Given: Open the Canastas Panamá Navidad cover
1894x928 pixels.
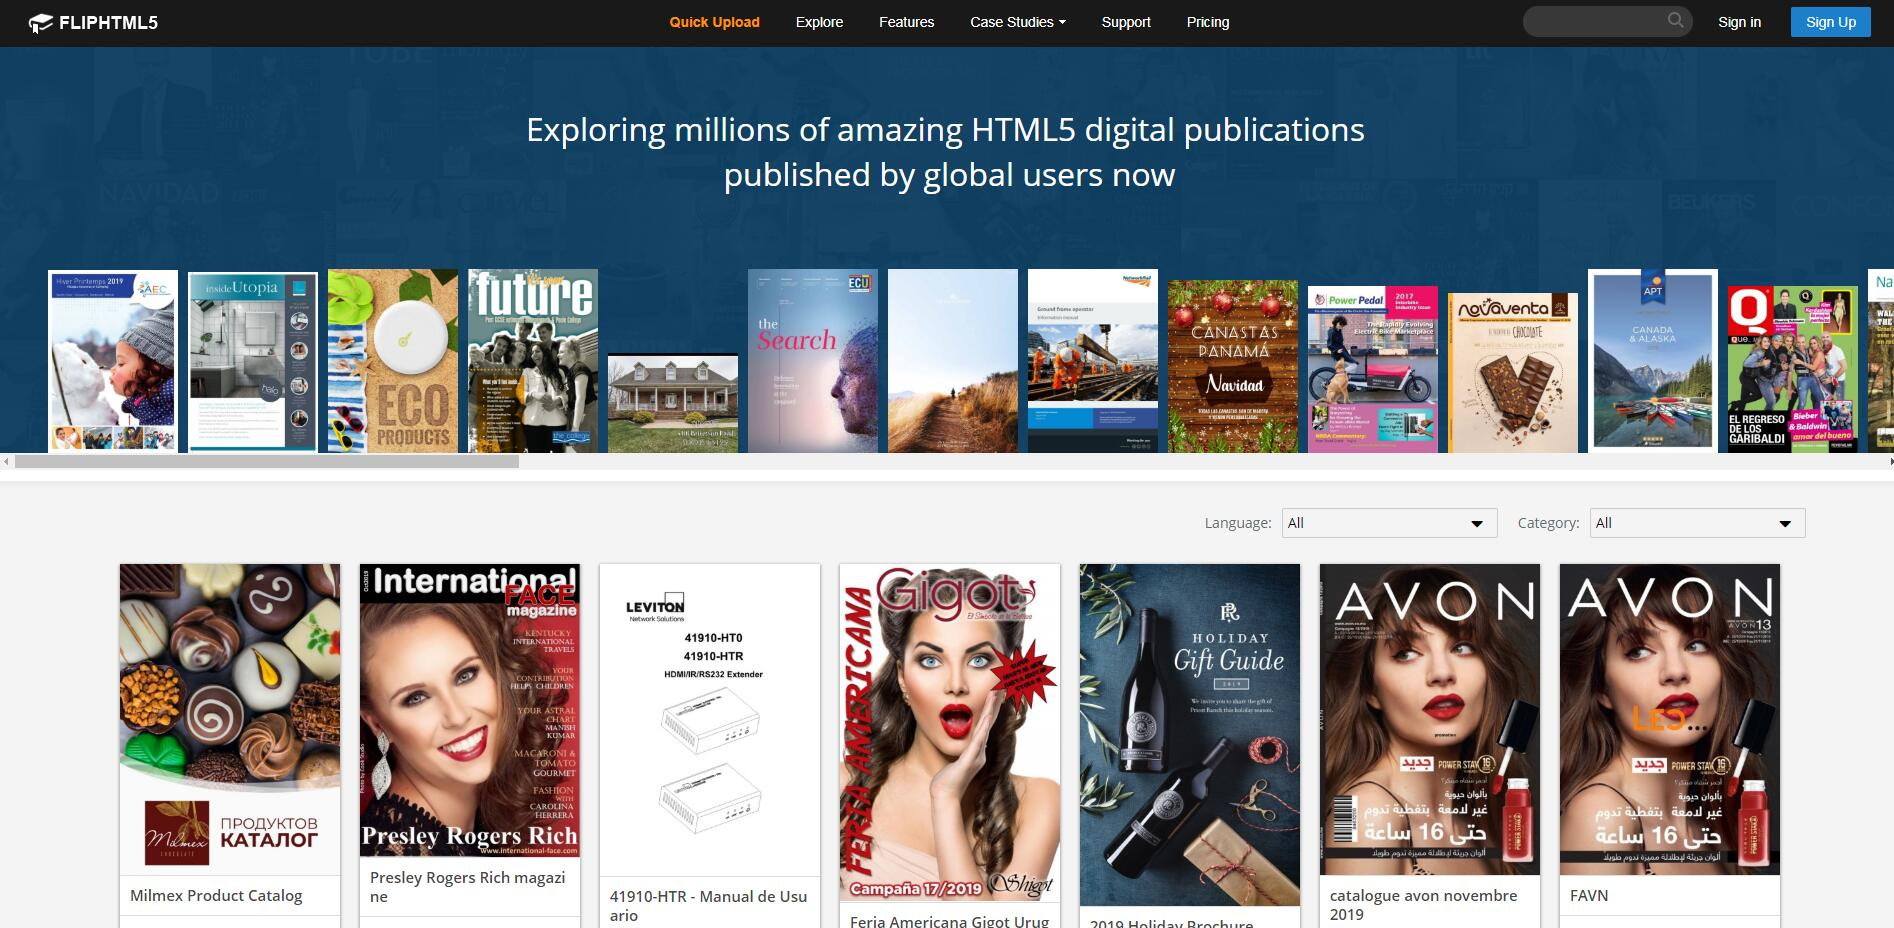Looking at the screenshot, I should 1233,366.
